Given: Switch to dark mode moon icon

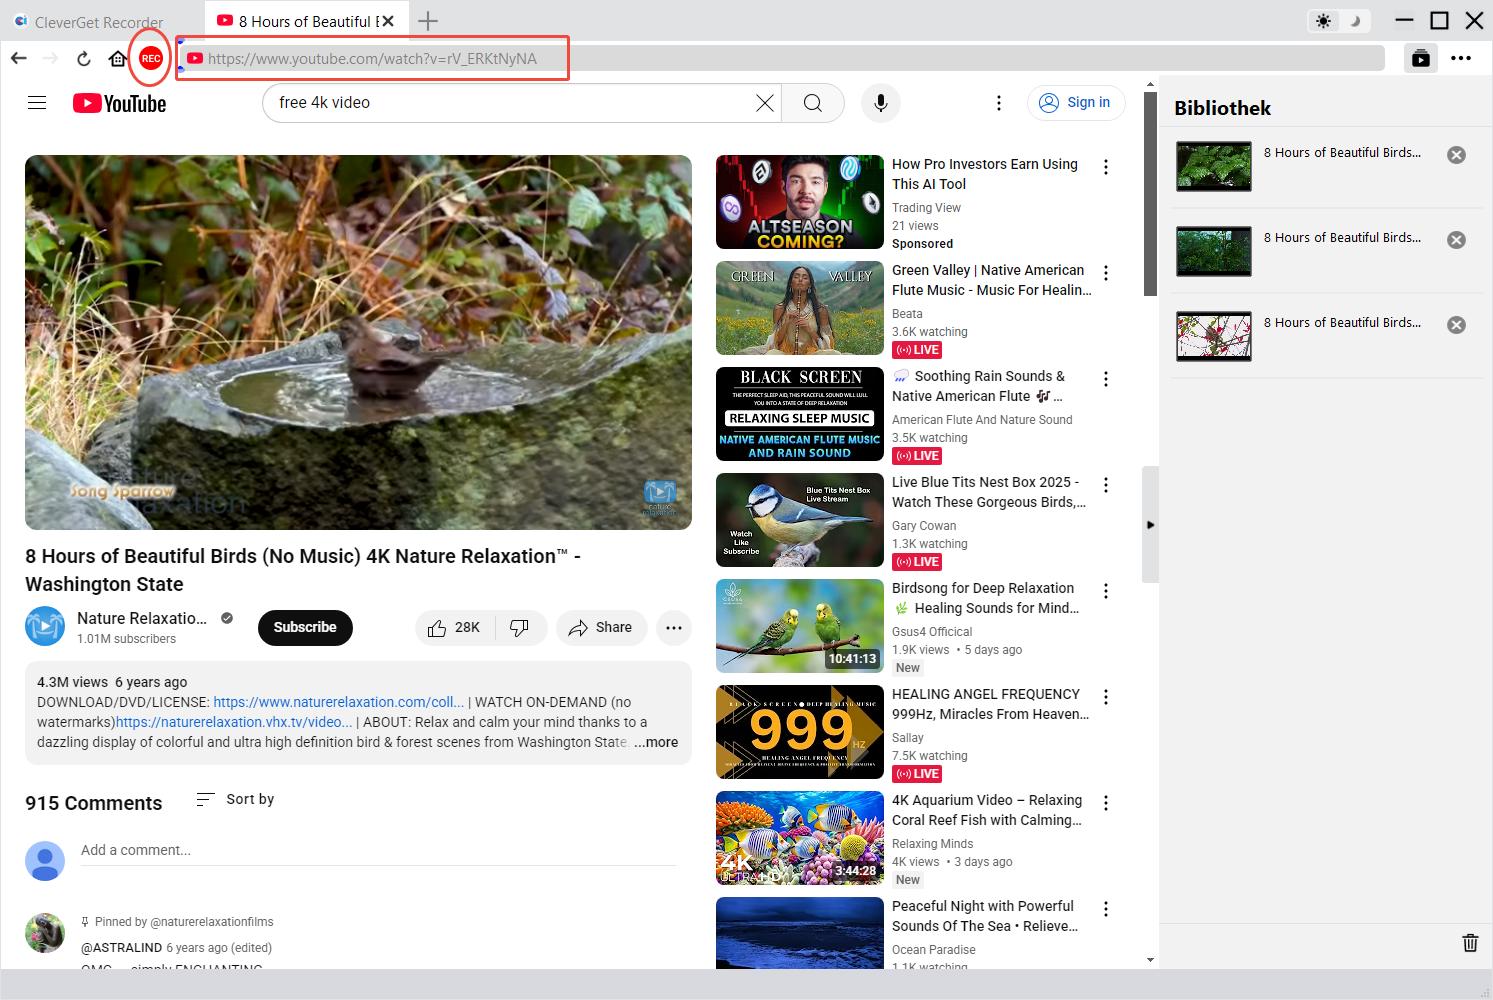Looking at the screenshot, I should tap(1355, 21).
